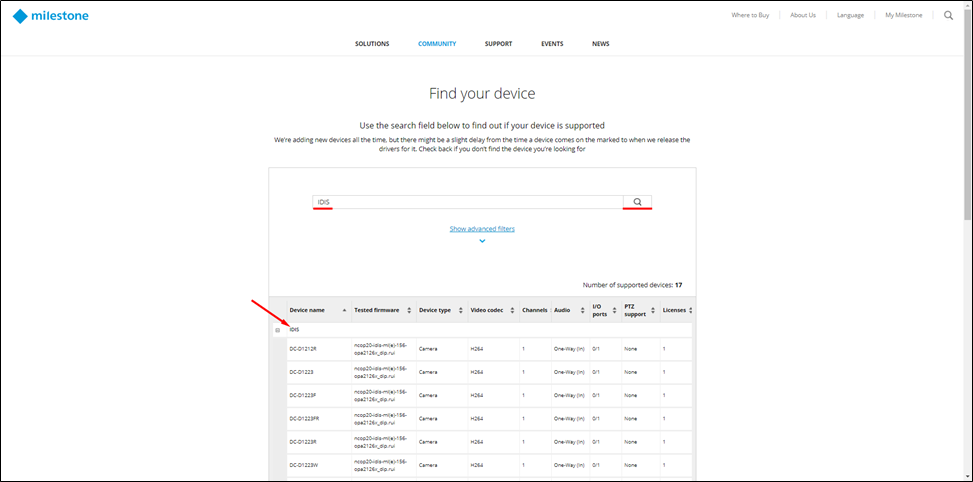Select device DC-D1223FR

click(304, 419)
